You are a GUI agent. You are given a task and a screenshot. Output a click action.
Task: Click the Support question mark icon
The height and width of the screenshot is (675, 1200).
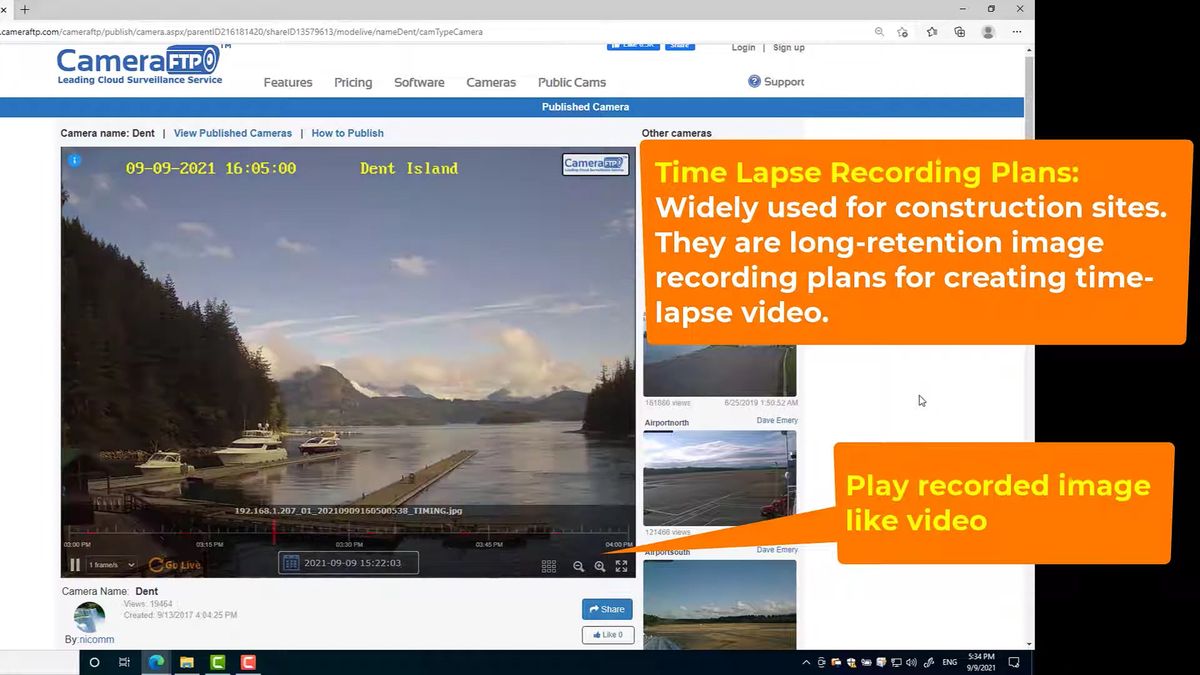click(754, 81)
